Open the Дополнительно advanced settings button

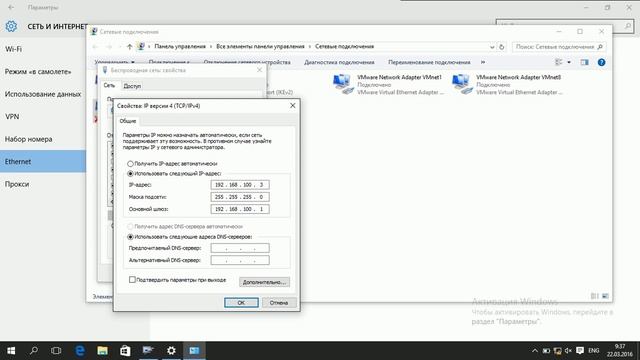pyautogui.click(x=264, y=282)
